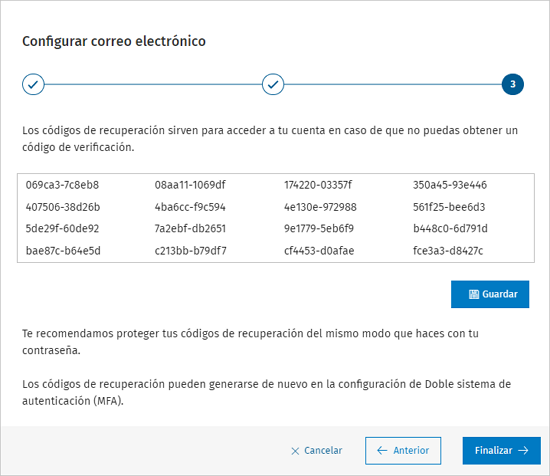The width and height of the screenshot is (550, 476).
Task: Go back with the Anterior button
Action: pos(403,450)
